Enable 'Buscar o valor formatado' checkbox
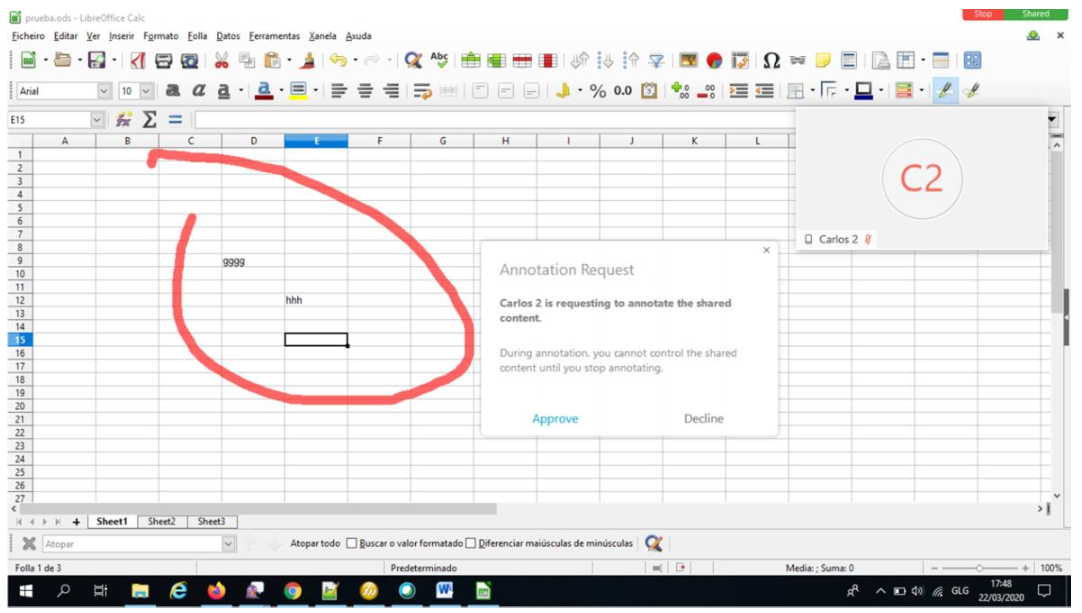Image resolution: width=1082 pixels, height=613 pixels. pos(351,543)
